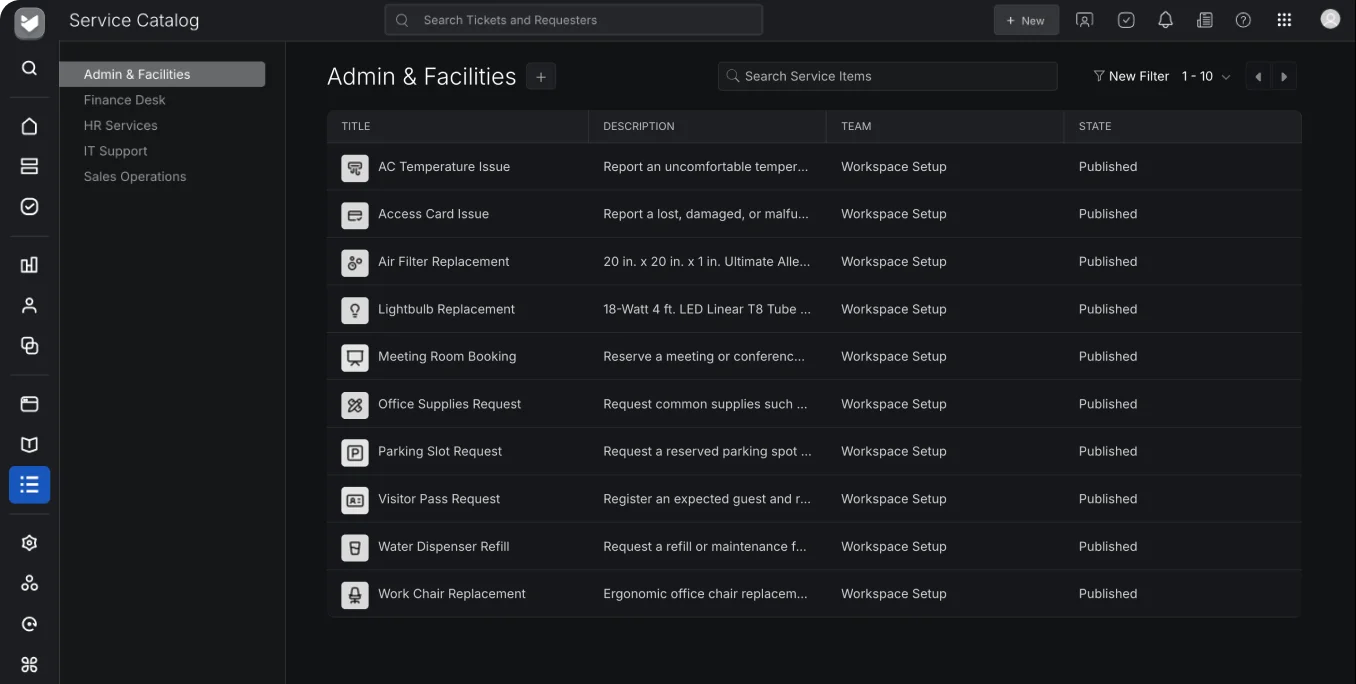Open the notifications bell icon

(1165, 20)
